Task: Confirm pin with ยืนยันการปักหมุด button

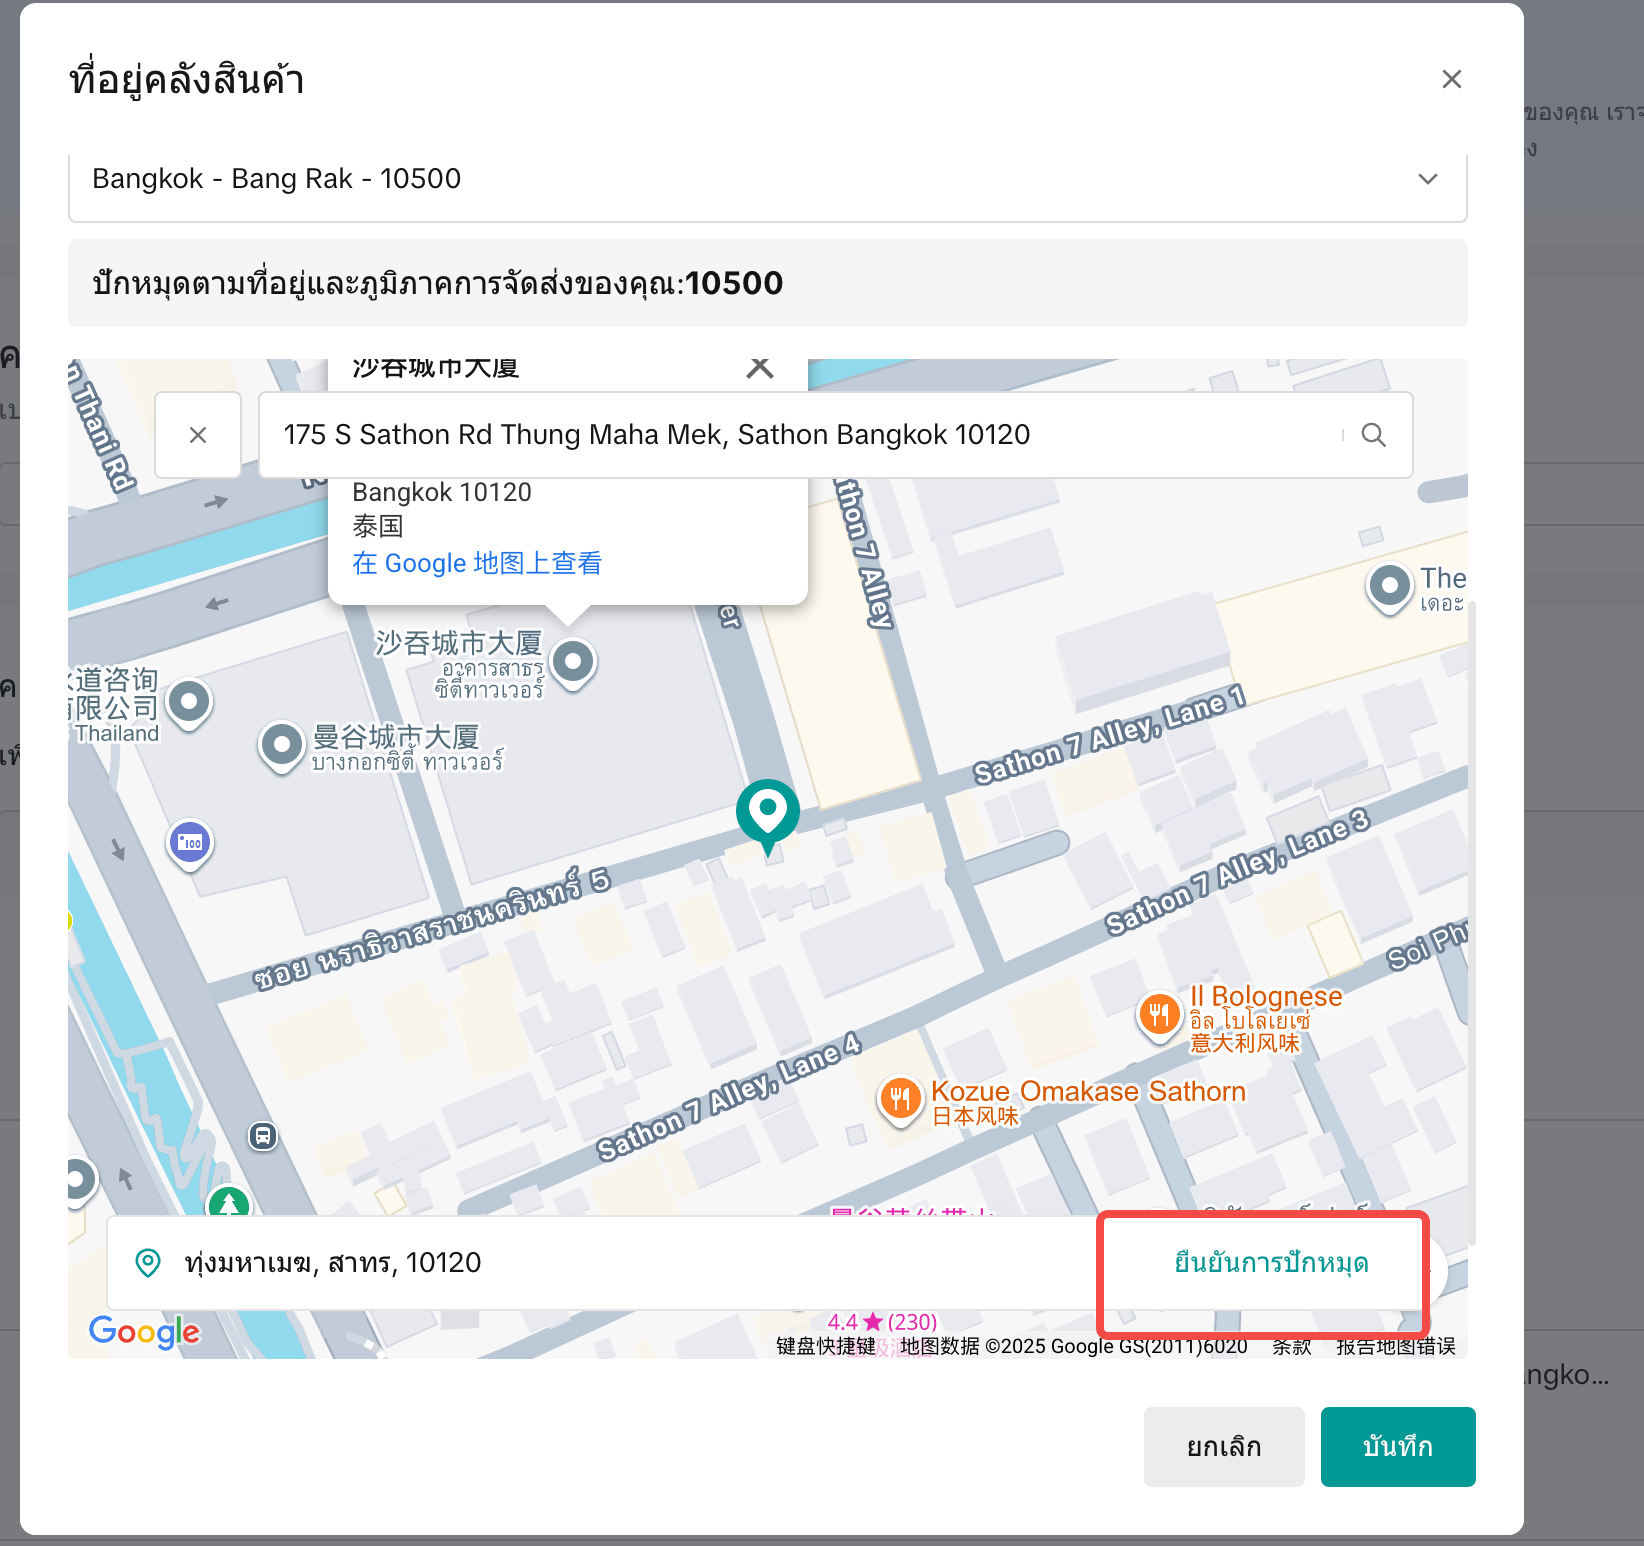Action: click(1271, 1263)
